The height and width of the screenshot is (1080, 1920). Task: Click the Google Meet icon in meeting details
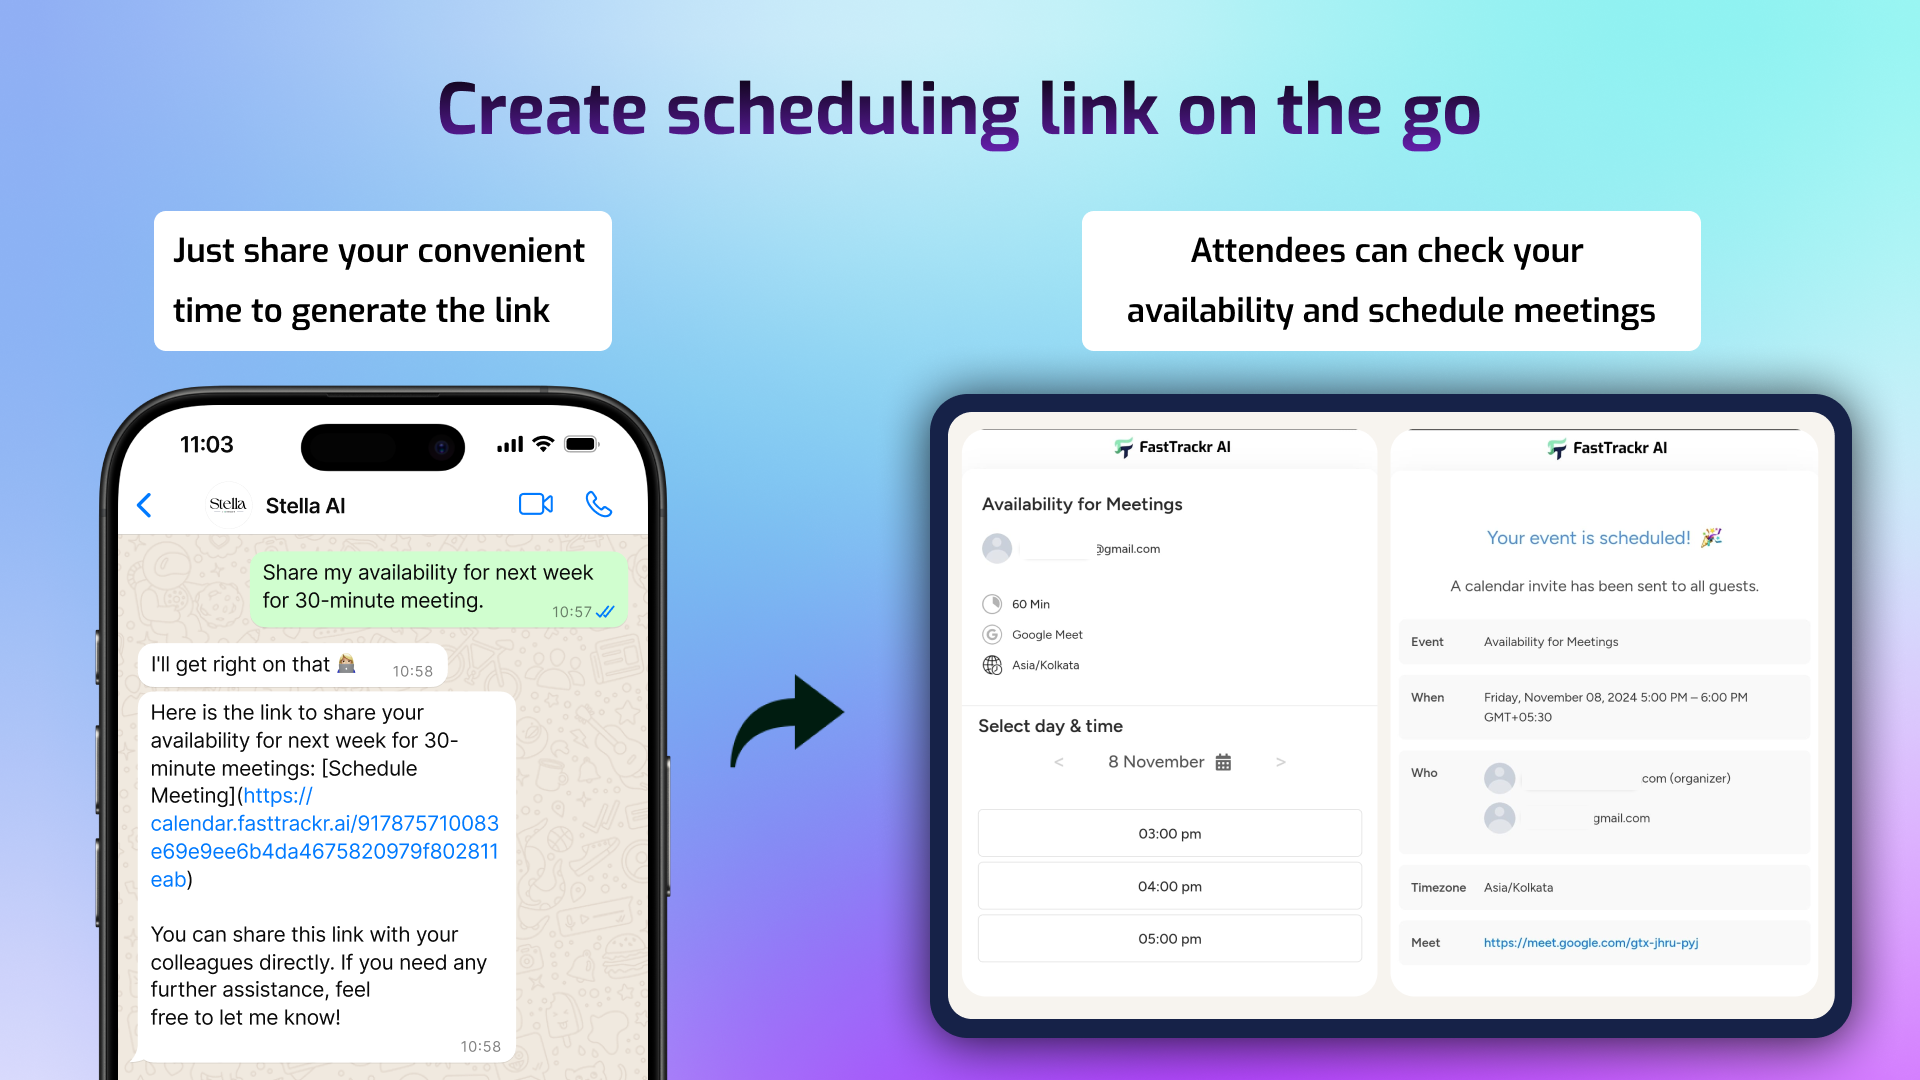tap(992, 634)
